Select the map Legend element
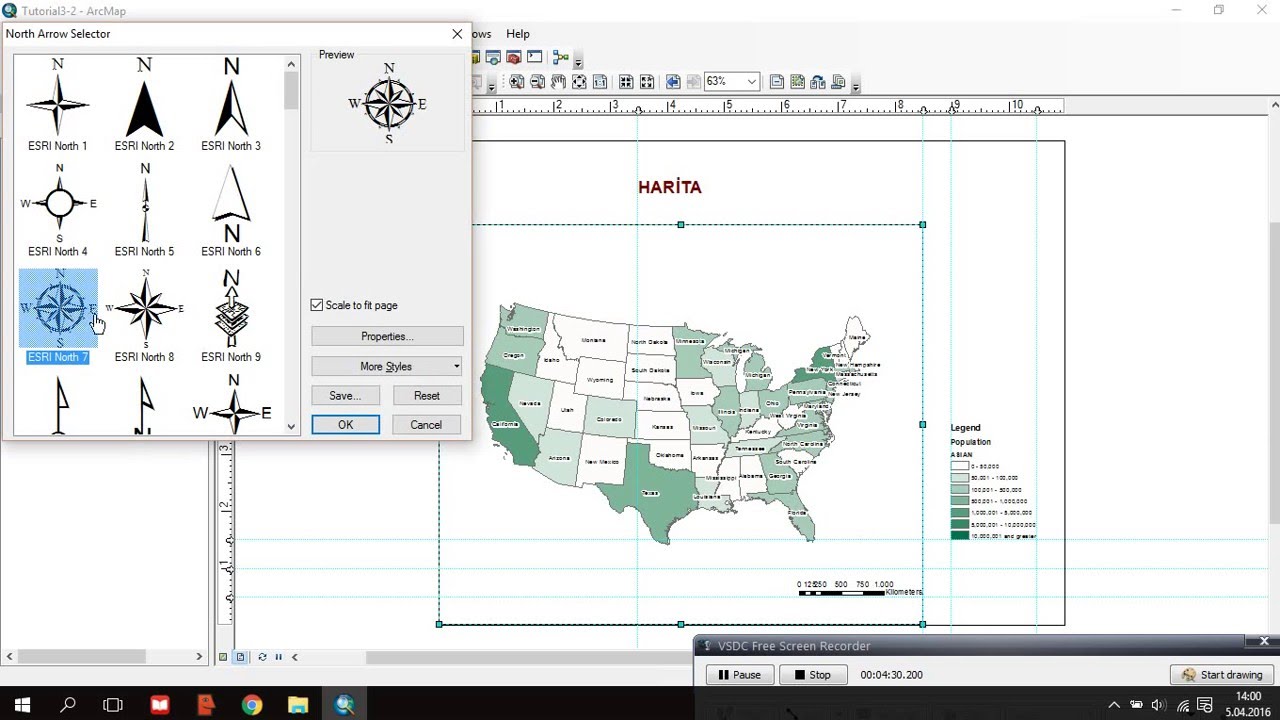 click(x=993, y=482)
